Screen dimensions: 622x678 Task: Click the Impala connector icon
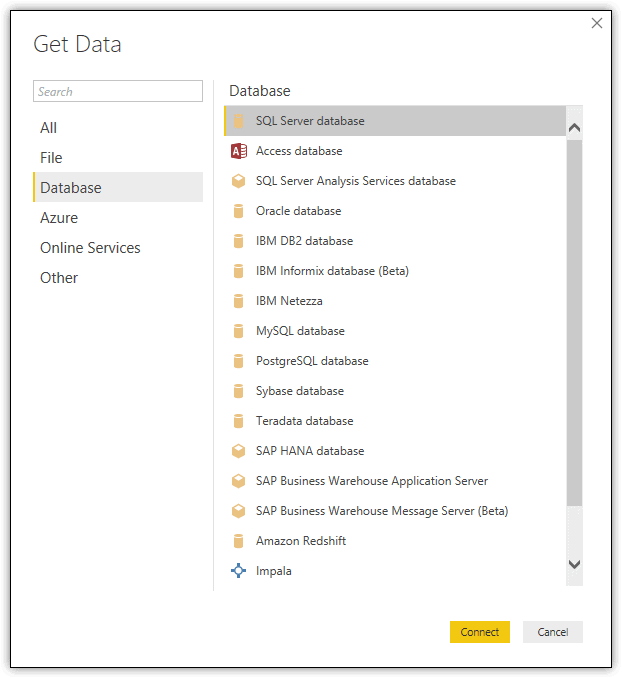[238, 571]
